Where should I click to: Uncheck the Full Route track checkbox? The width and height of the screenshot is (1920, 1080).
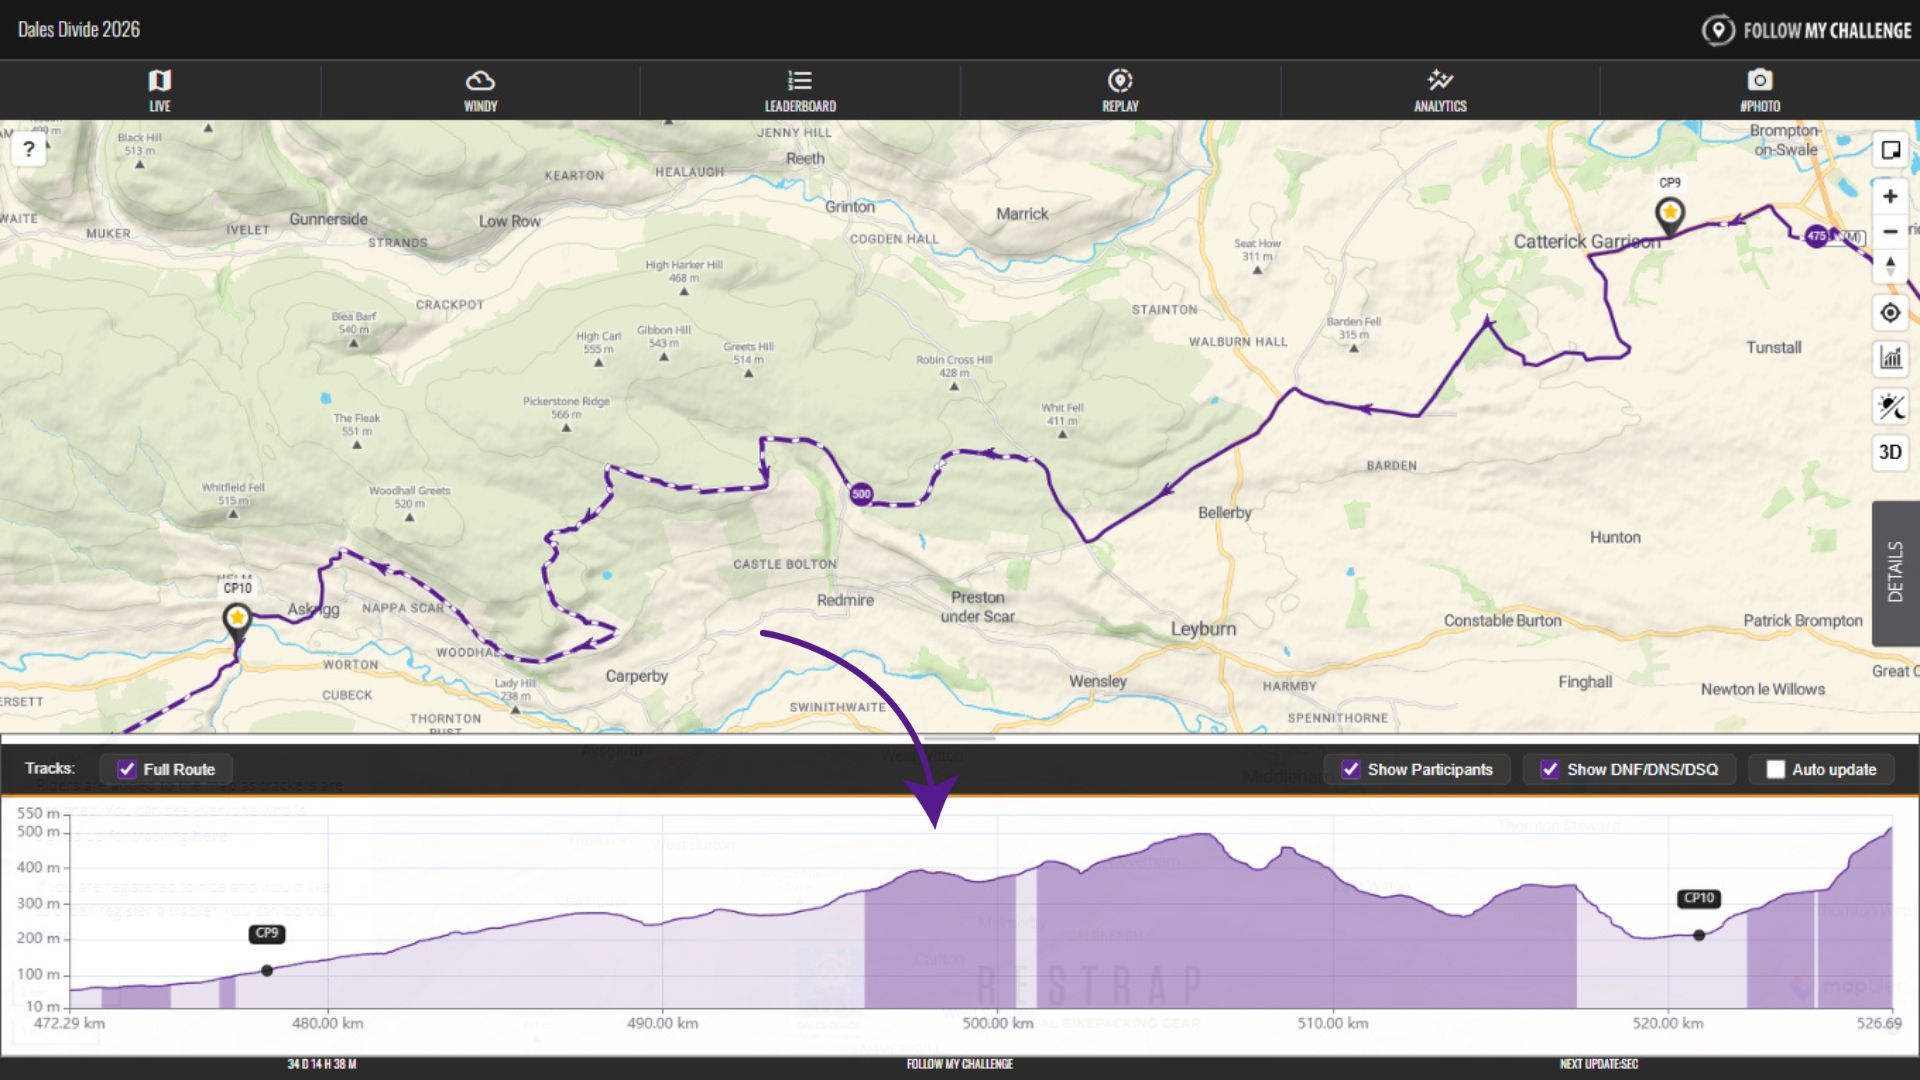127,769
